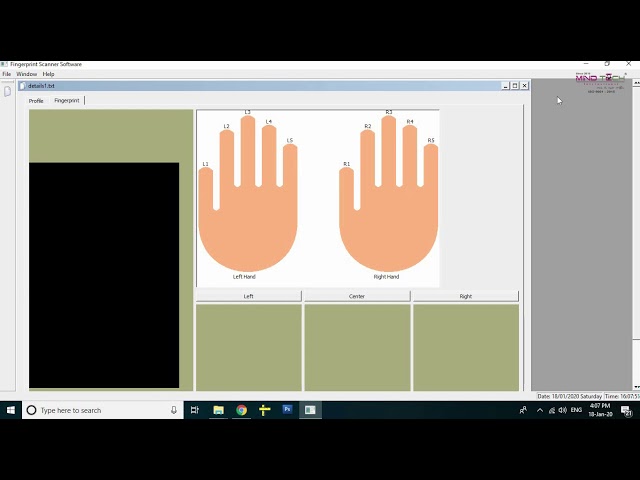
Task: Click the Fingerprint Scanner taskbar icon
Action: pos(310,410)
